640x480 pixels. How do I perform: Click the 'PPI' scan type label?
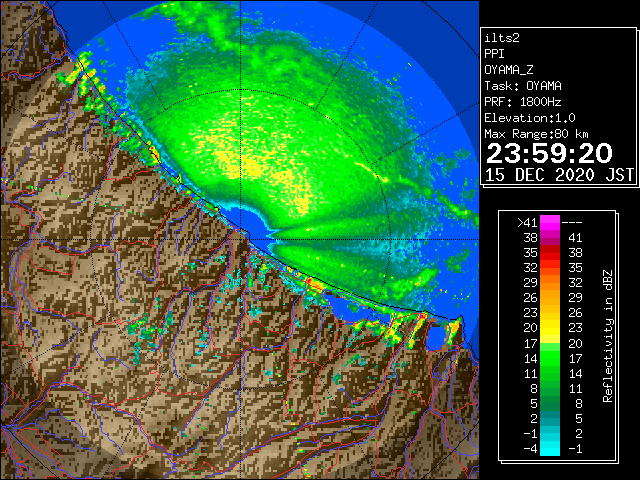coord(494,54)
